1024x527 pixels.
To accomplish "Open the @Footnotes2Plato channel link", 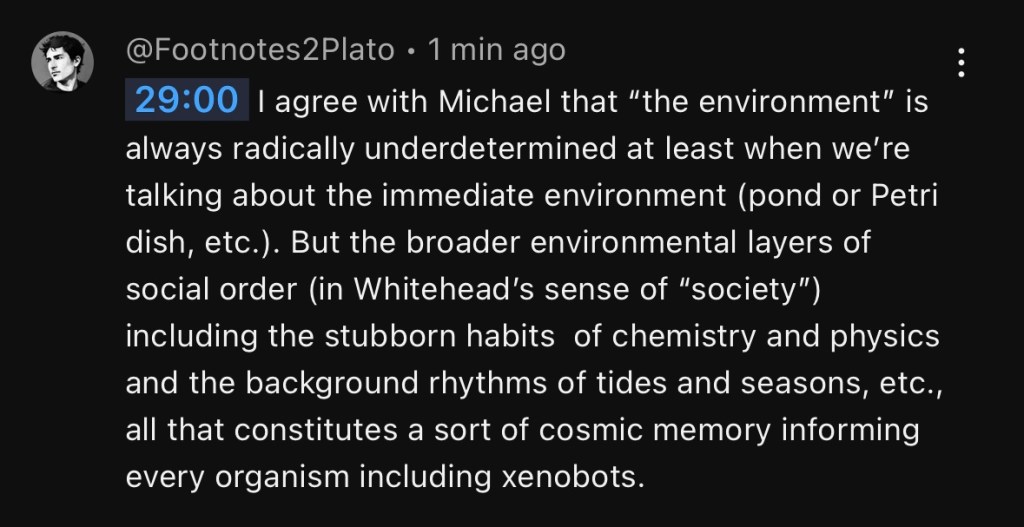I will click(x=260, y=50).
